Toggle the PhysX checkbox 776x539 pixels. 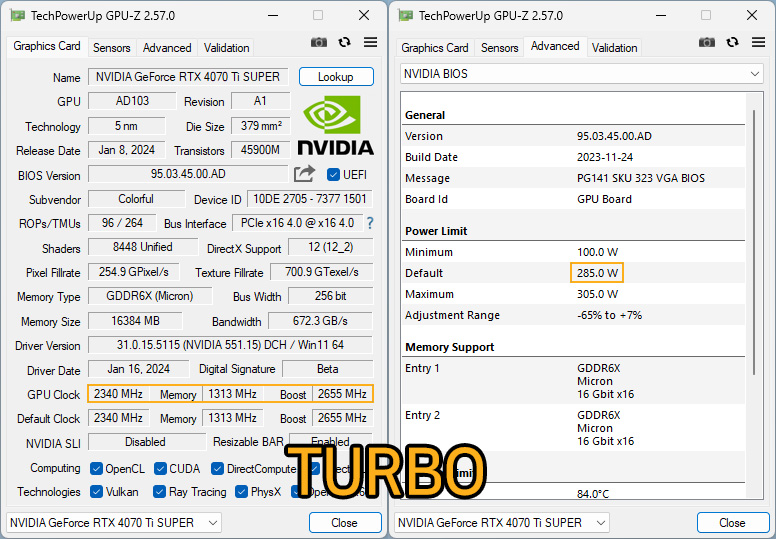(242, 491)
